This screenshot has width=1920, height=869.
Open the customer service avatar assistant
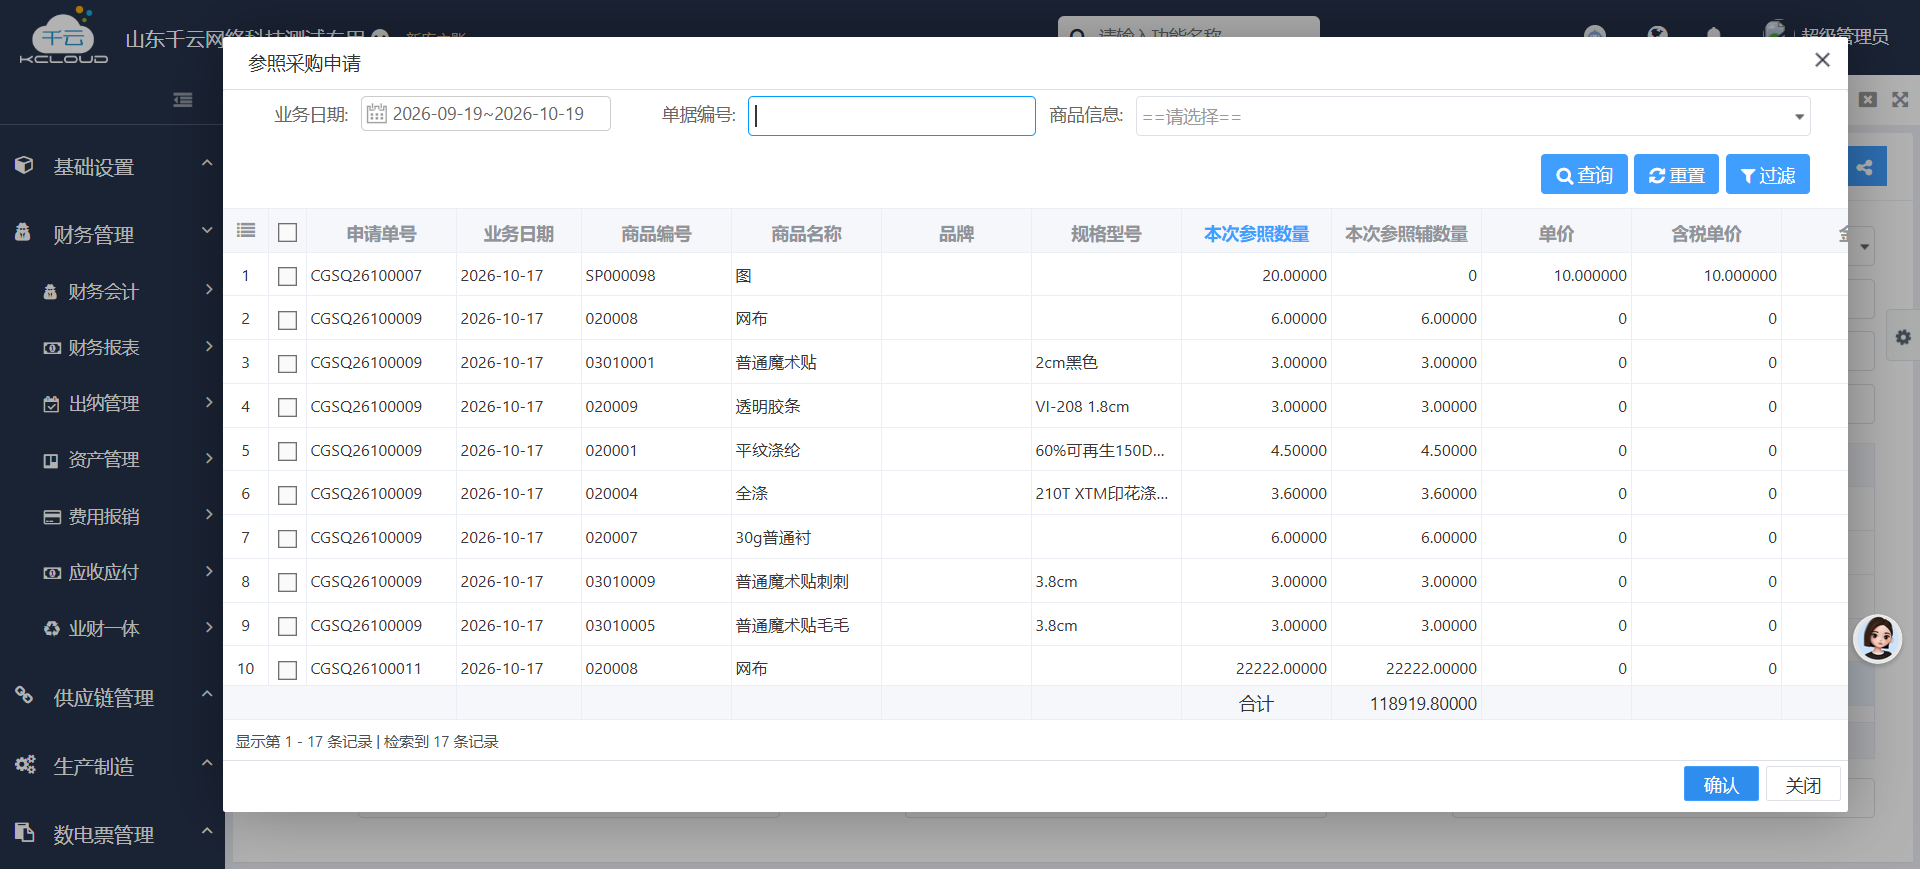click(x=1877, y=638)
